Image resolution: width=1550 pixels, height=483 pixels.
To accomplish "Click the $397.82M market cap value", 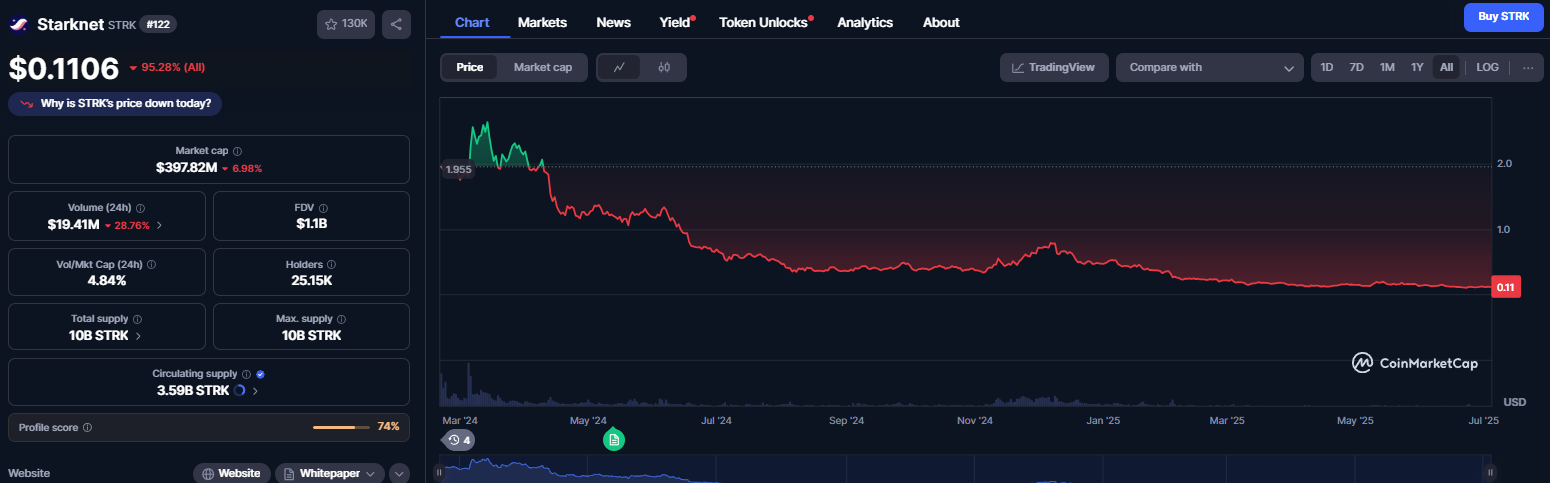I will pyautogui.click(x=186, y=167).
